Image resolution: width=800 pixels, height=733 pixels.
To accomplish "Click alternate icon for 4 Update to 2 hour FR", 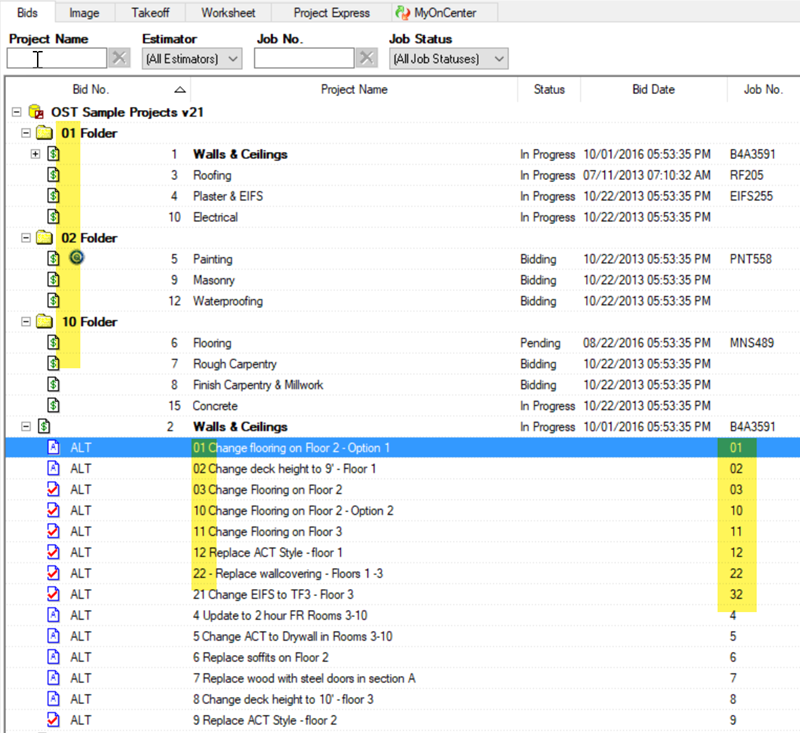I will click(x=54, y=615).
